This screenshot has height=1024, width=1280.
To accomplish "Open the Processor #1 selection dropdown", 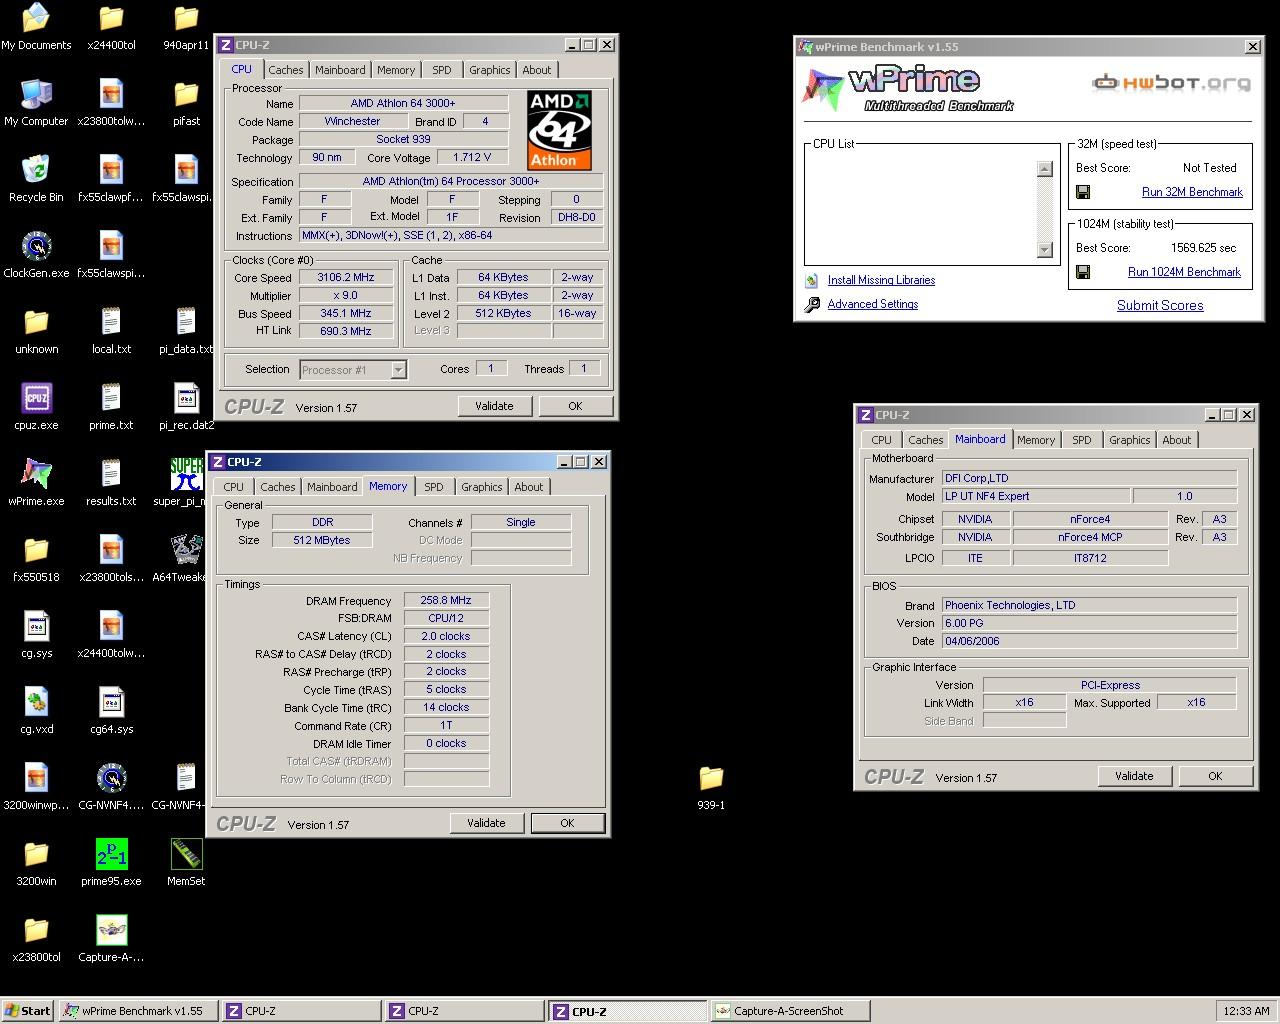I will (353, 370).
